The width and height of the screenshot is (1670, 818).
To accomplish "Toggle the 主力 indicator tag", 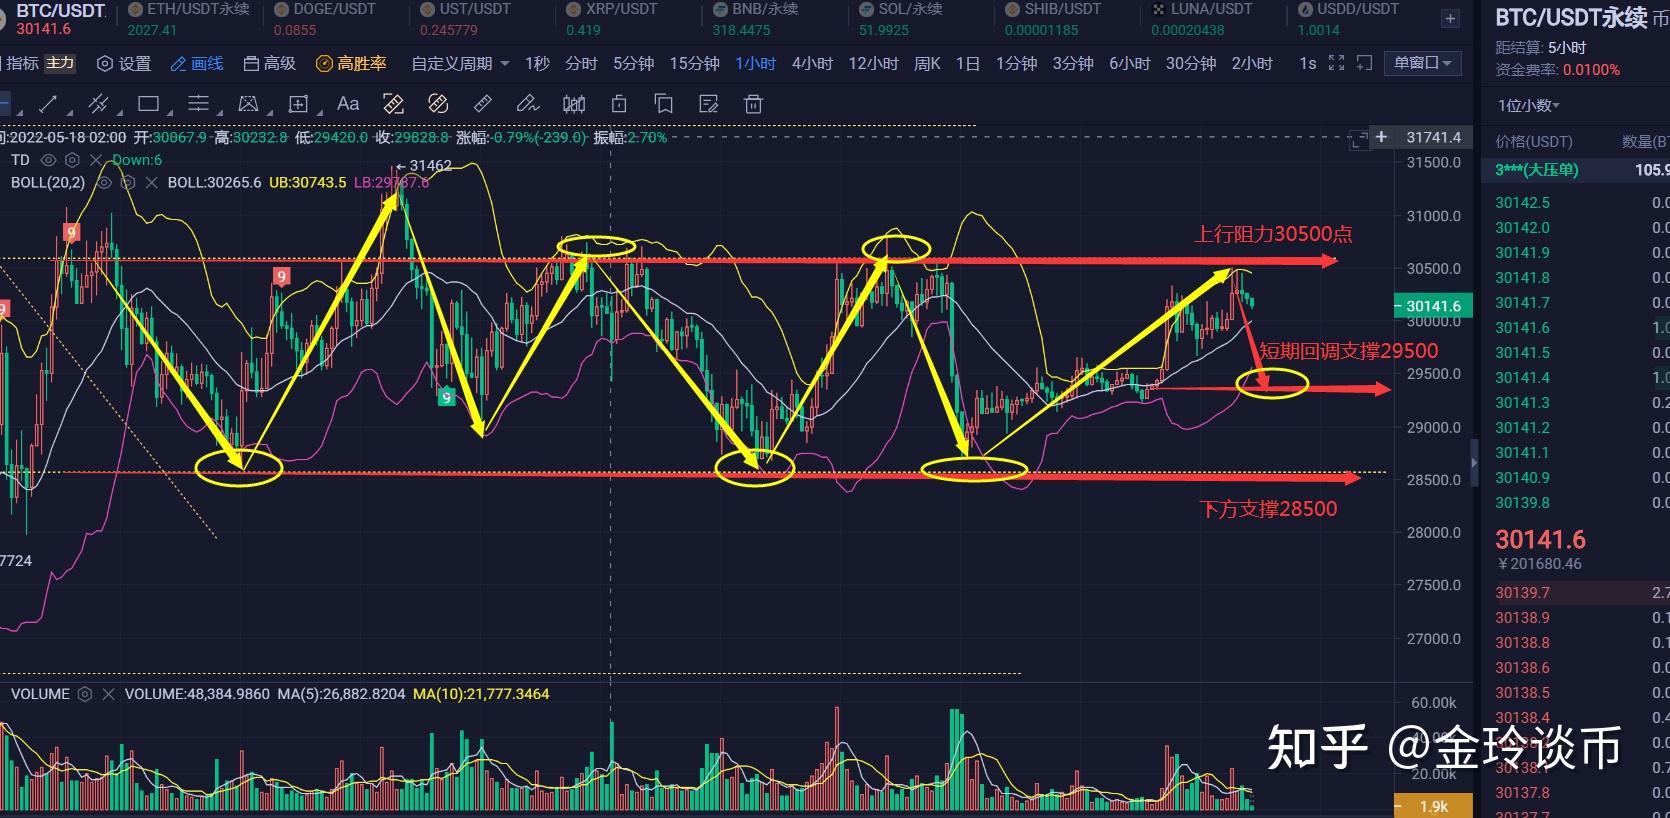I will tap(60, 63).
